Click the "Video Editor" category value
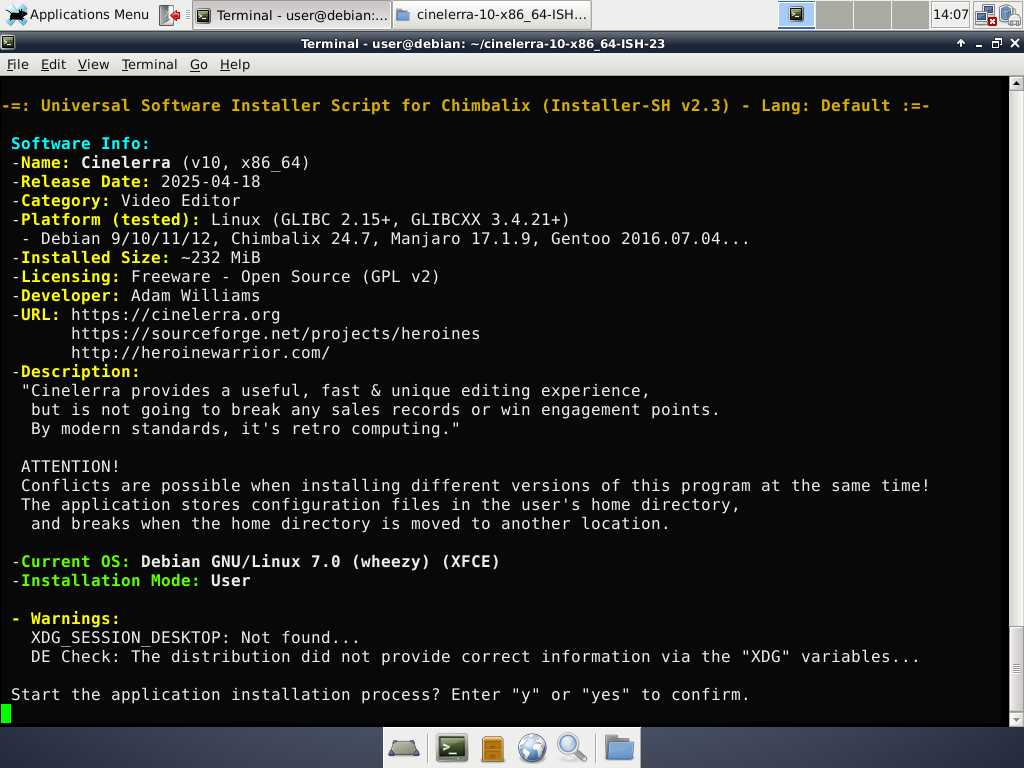This screenshot has height=768, width=1024. 180,200
